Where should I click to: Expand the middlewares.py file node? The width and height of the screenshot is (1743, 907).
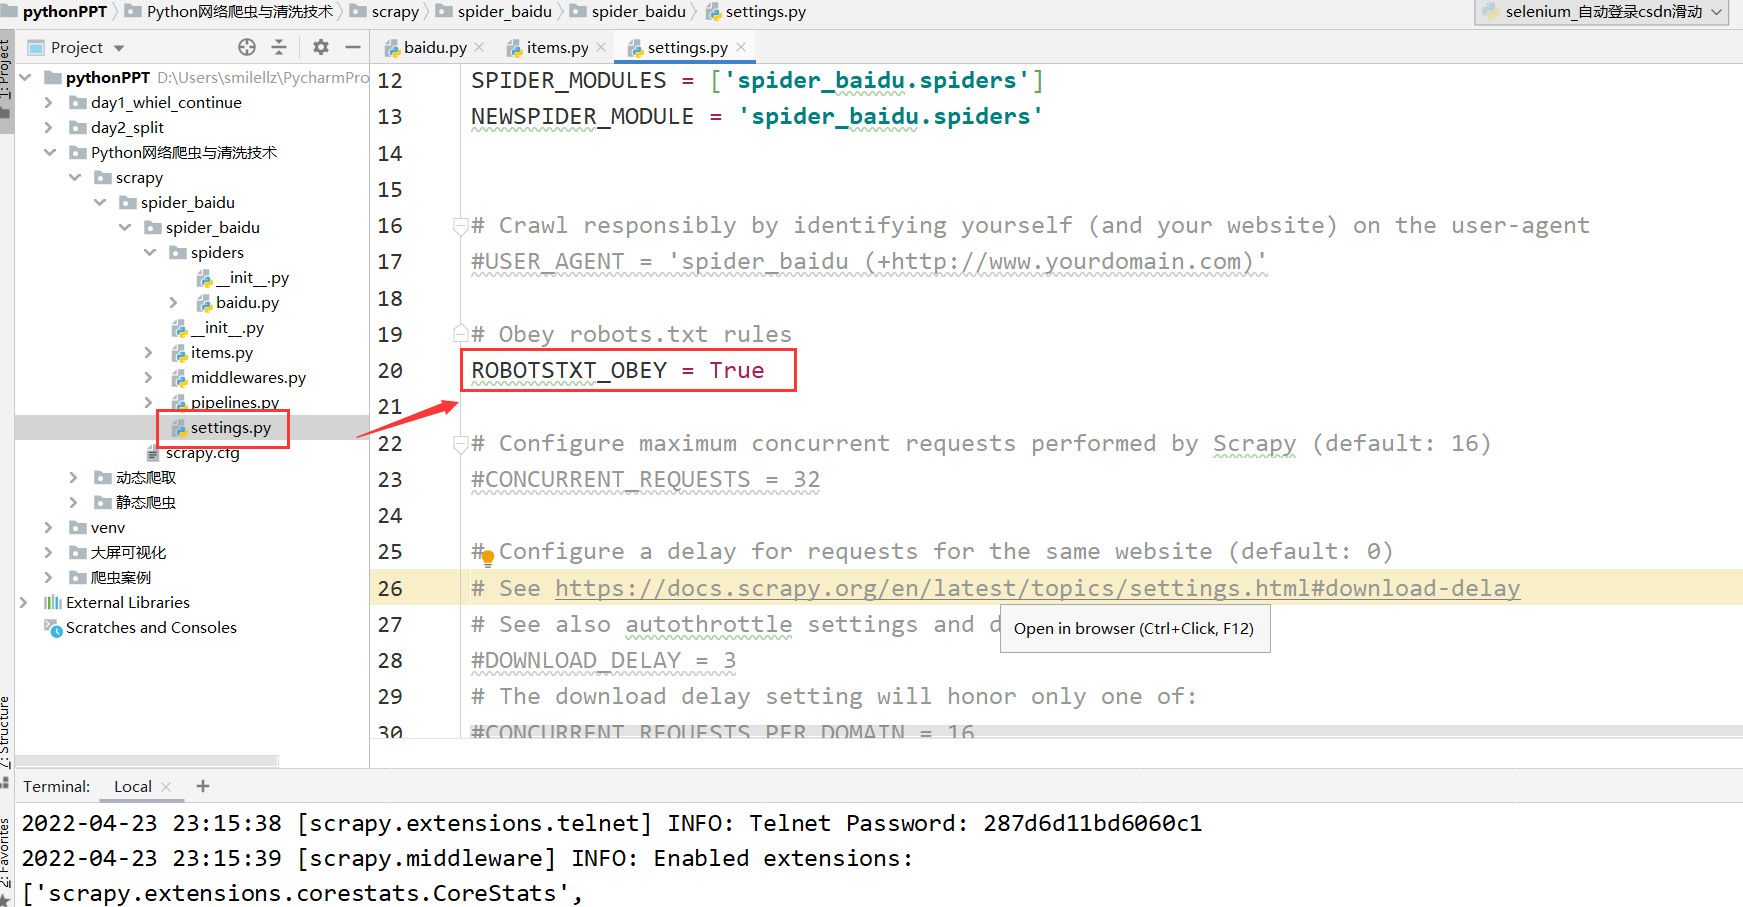point(149,377)
